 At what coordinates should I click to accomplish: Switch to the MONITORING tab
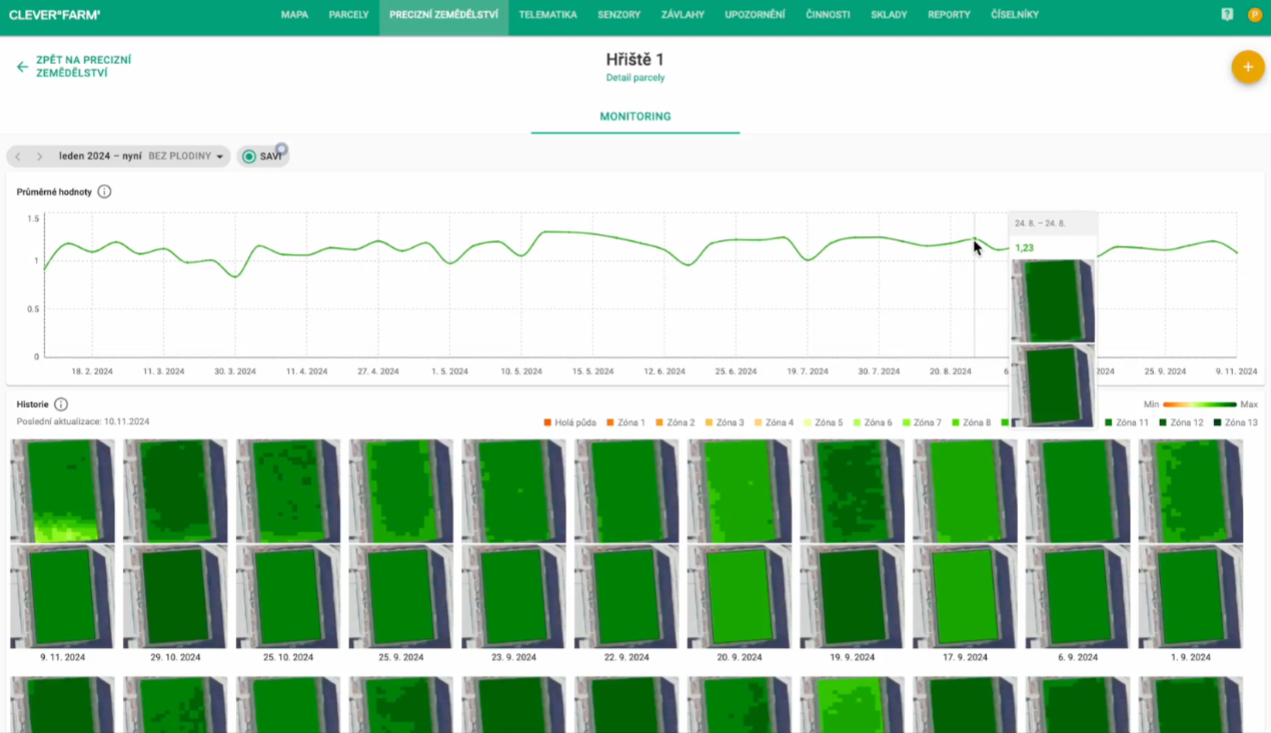click(x=635, y=117)
